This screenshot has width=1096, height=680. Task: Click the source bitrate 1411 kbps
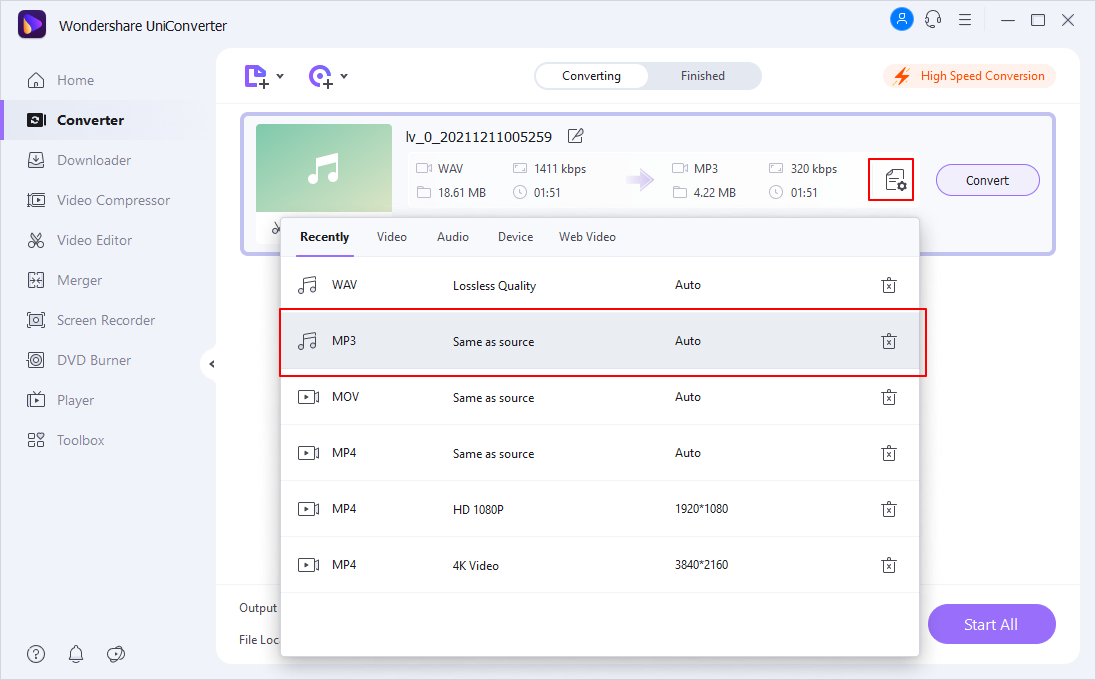point(560,169)
